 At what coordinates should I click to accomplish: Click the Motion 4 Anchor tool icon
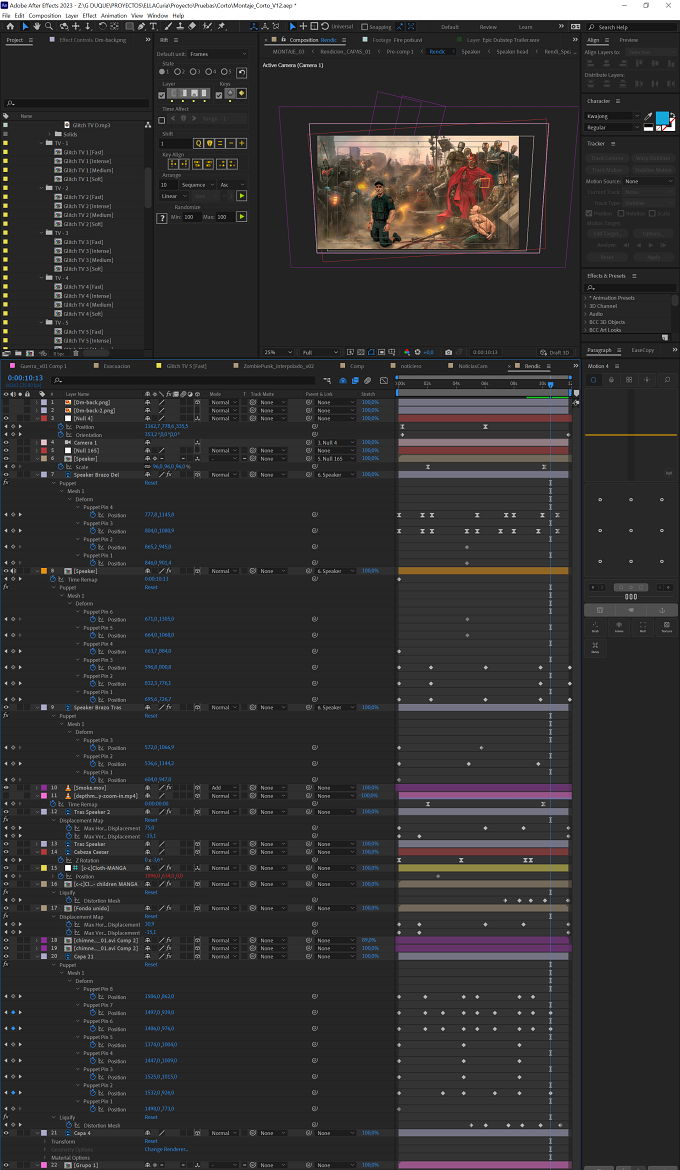coord(661,610)
